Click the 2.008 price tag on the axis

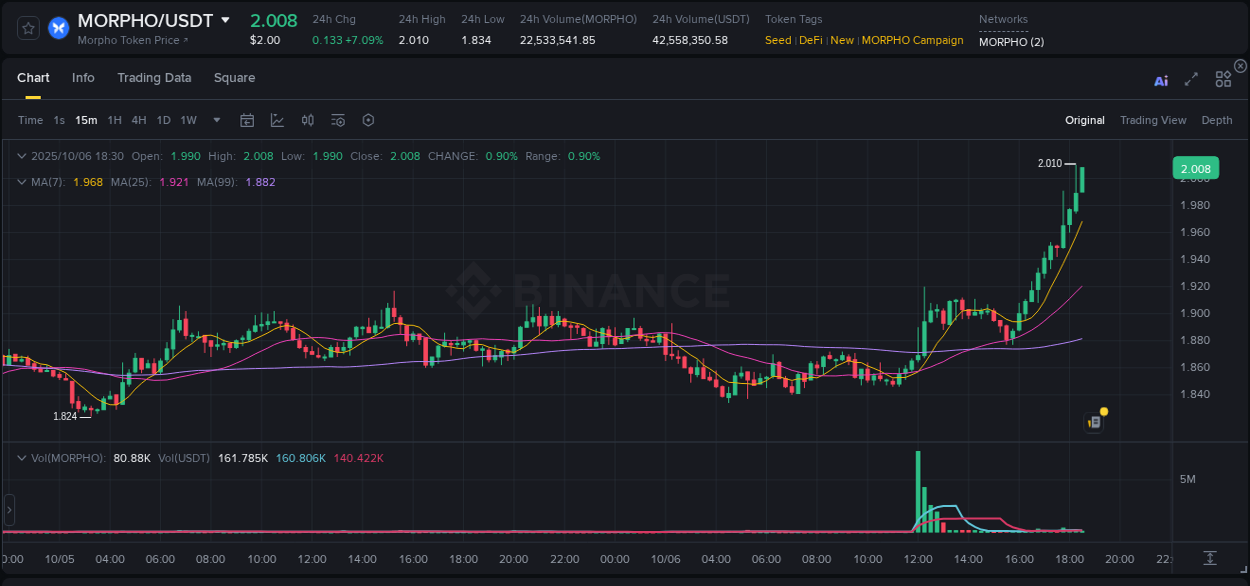[1196, 168]
